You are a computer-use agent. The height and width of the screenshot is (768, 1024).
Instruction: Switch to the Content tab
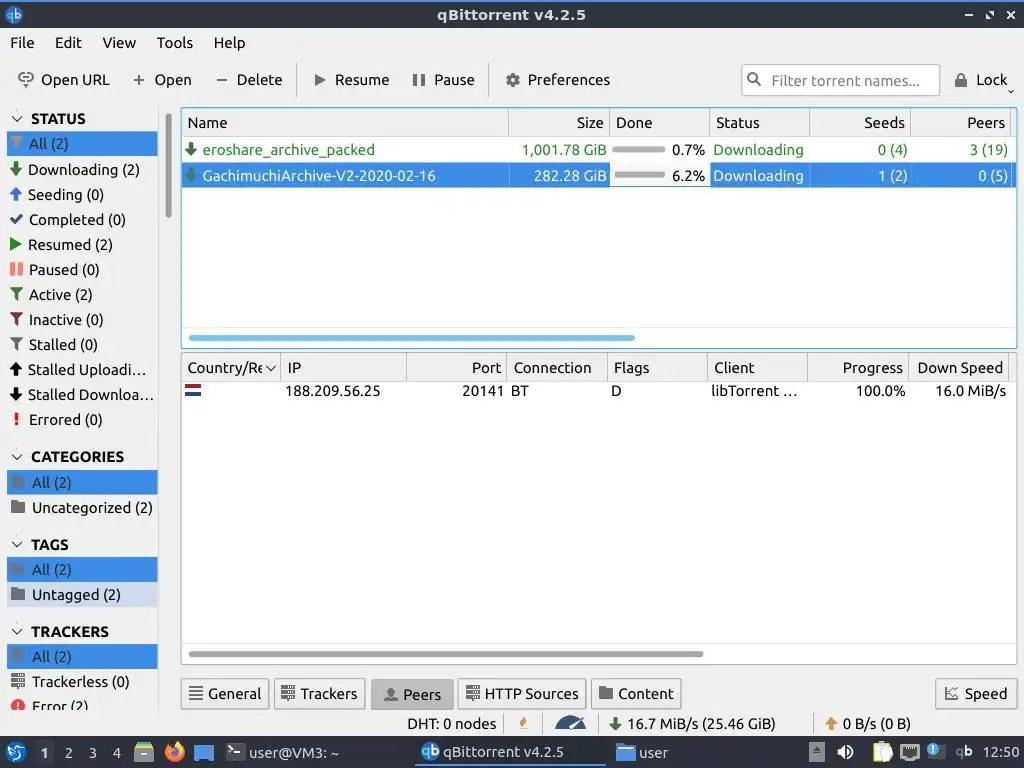coord(636,694)
